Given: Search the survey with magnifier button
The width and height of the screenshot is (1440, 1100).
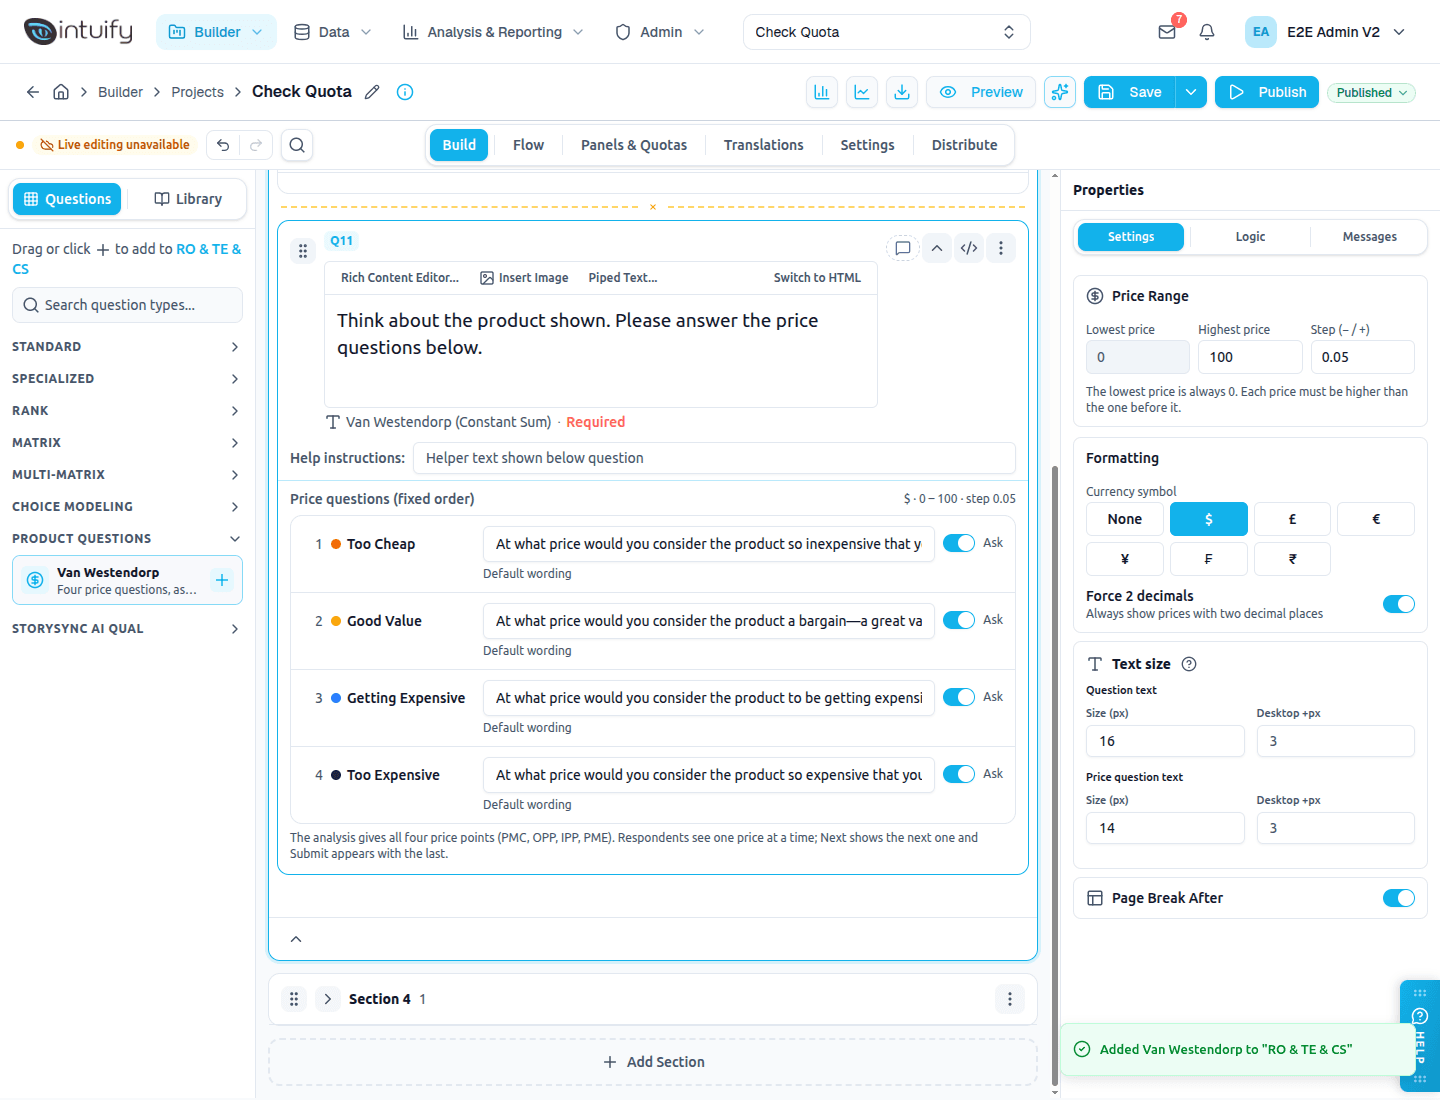Looking at the screenshot, I should click(x=297, y=145).
